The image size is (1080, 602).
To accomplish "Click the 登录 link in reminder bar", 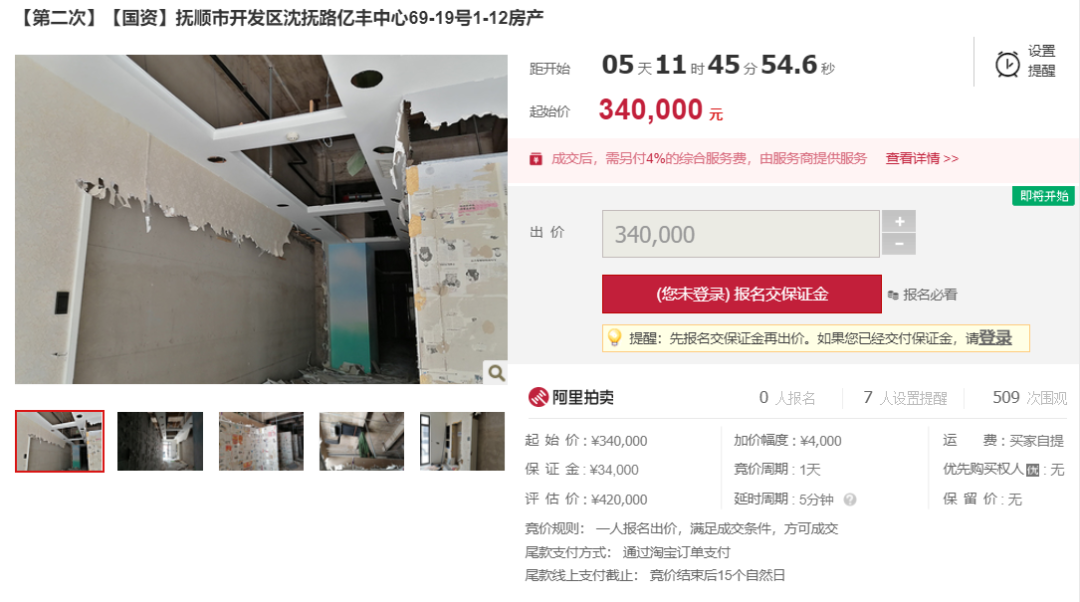I will (995, 338).
